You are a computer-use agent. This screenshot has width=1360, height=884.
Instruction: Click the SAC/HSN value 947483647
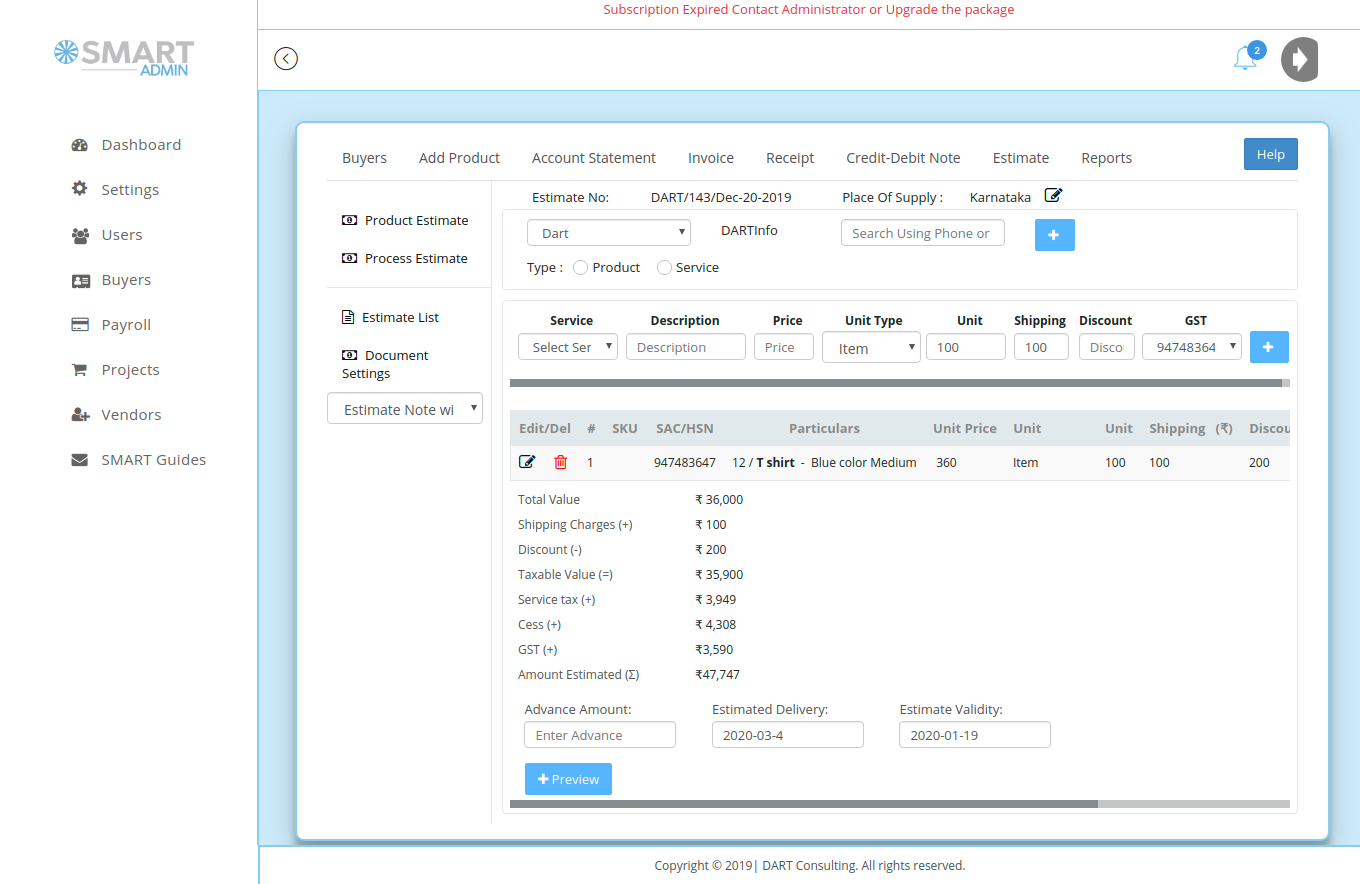685,463
